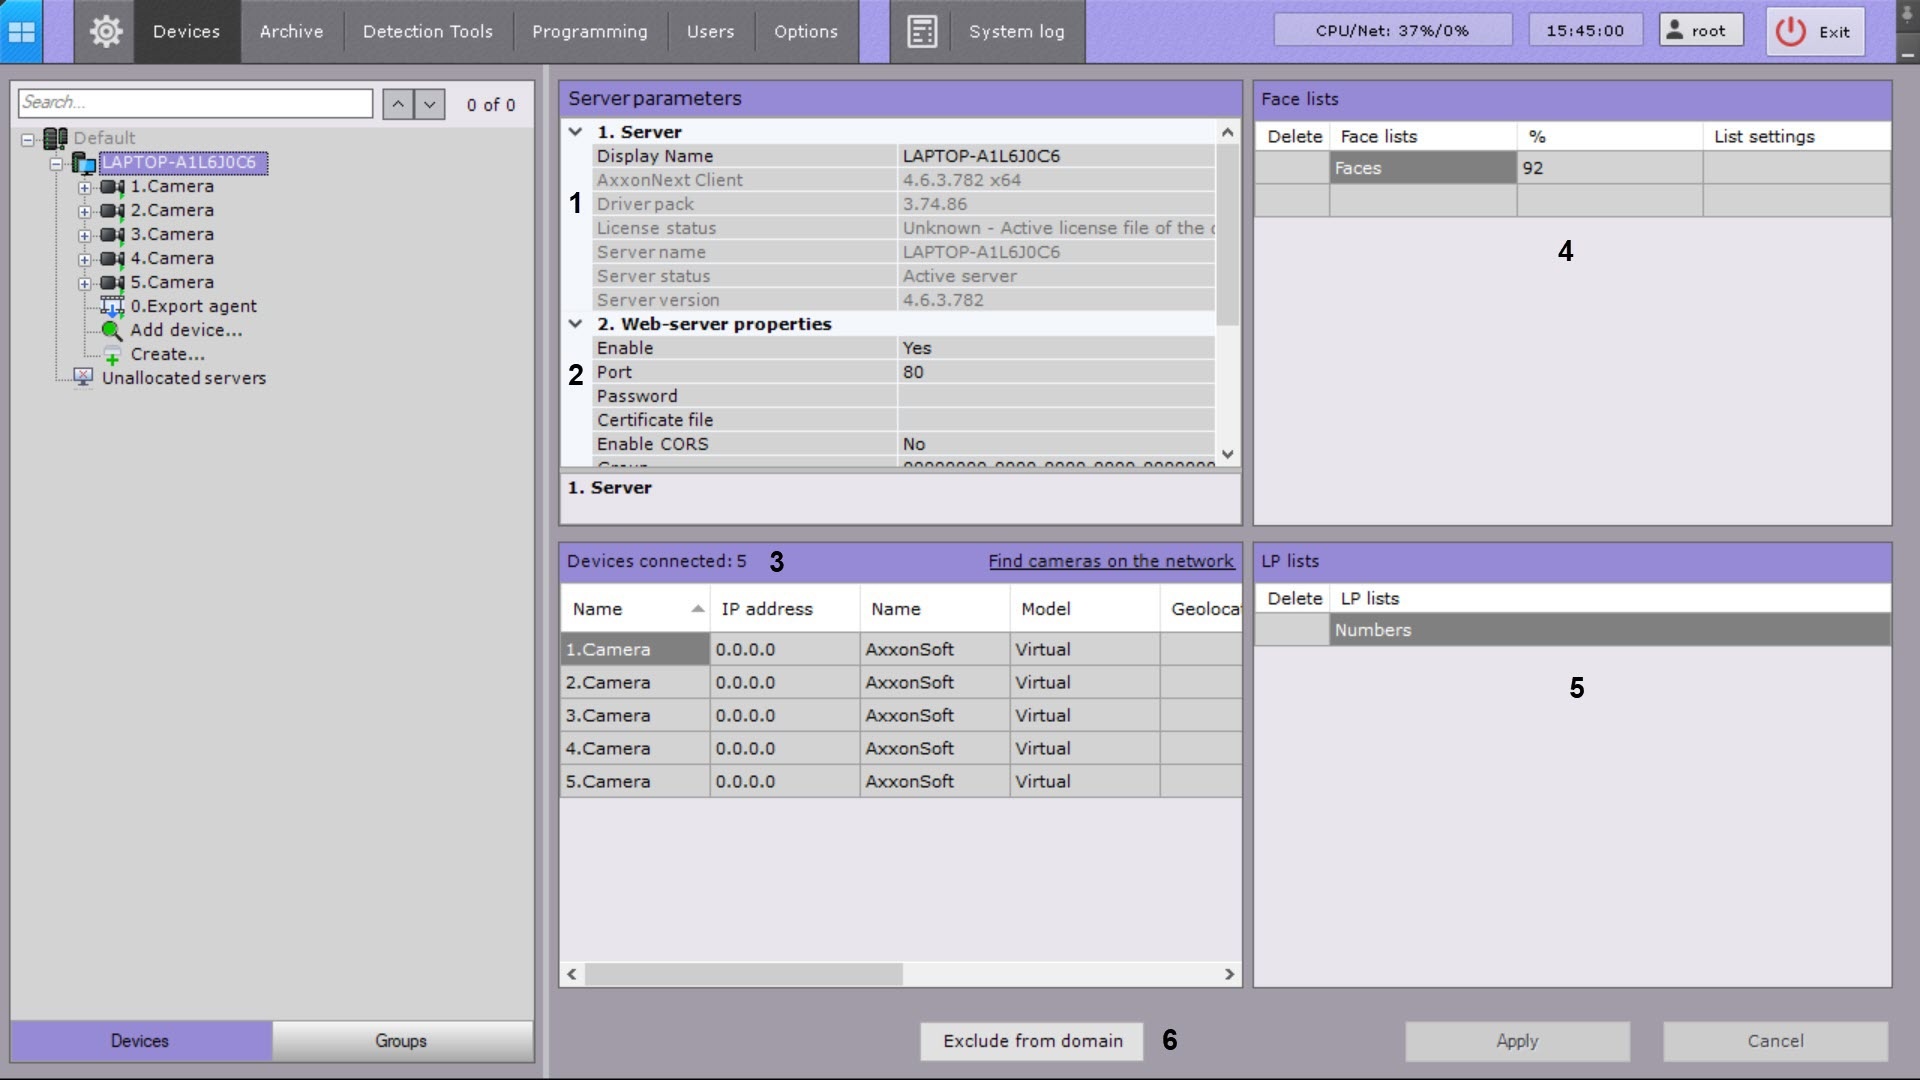The image size is (1920, 1080).
Task: Click the Unallocated servers icon
Action: (84, 378)
